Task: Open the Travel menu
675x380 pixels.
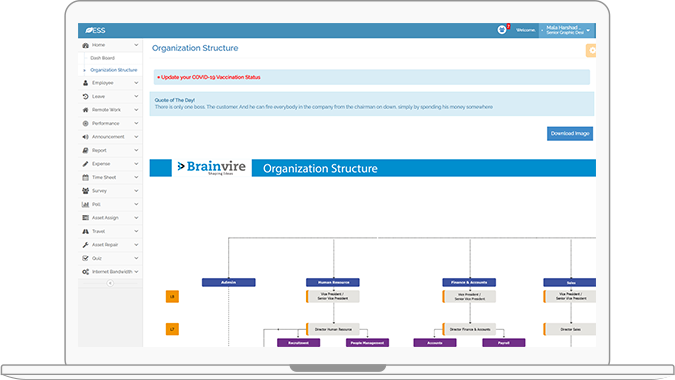Action: [110, 231]
